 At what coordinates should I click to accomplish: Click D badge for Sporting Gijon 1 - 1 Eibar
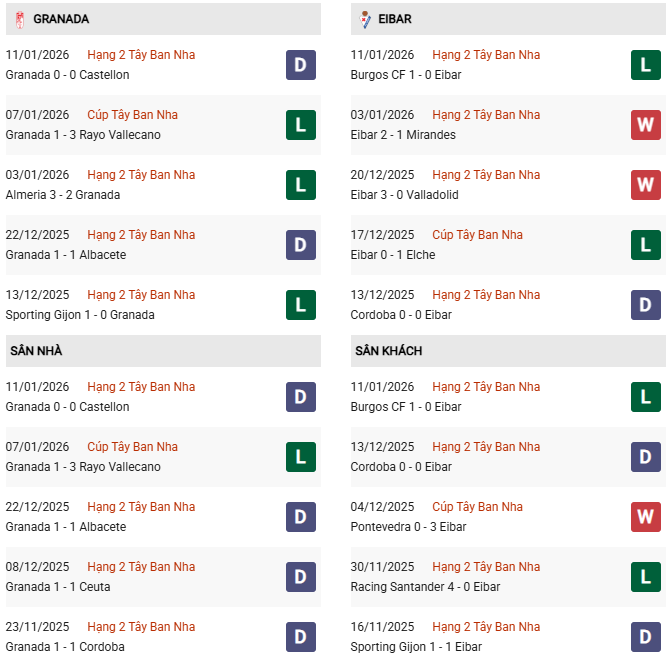[645, 637]
